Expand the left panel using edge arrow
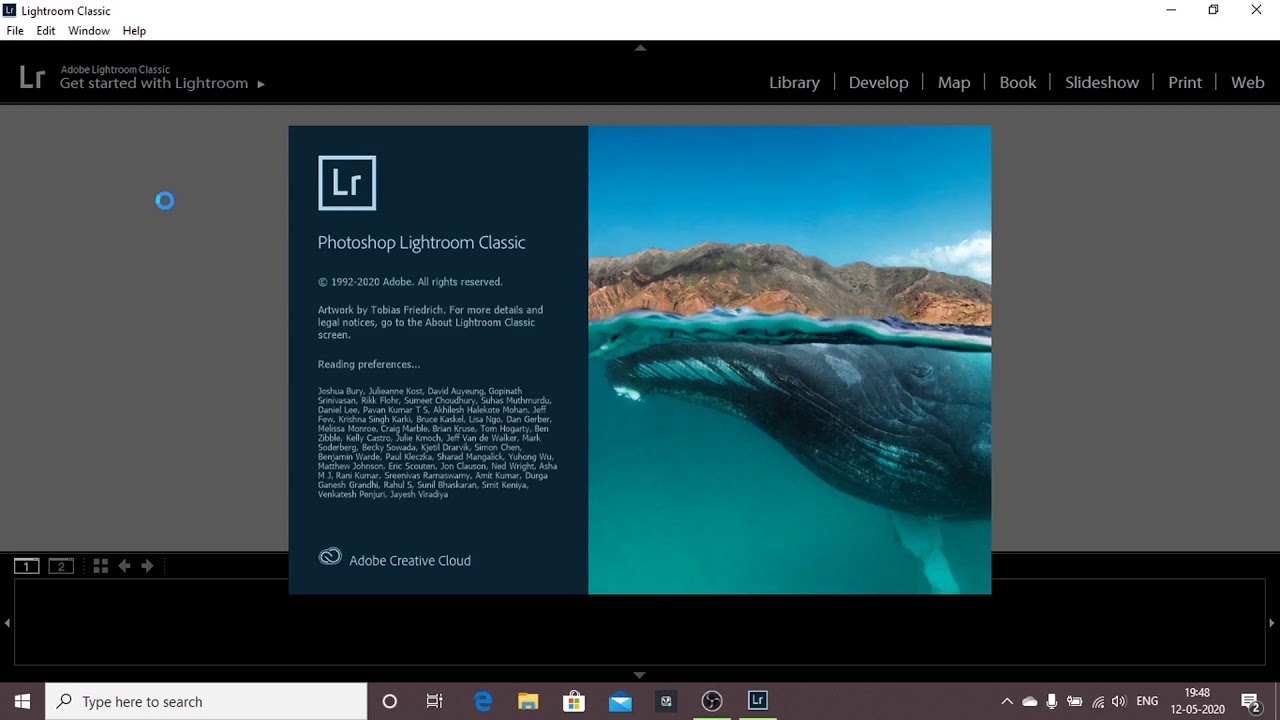1280x720 pixels. tap(7, 623)
